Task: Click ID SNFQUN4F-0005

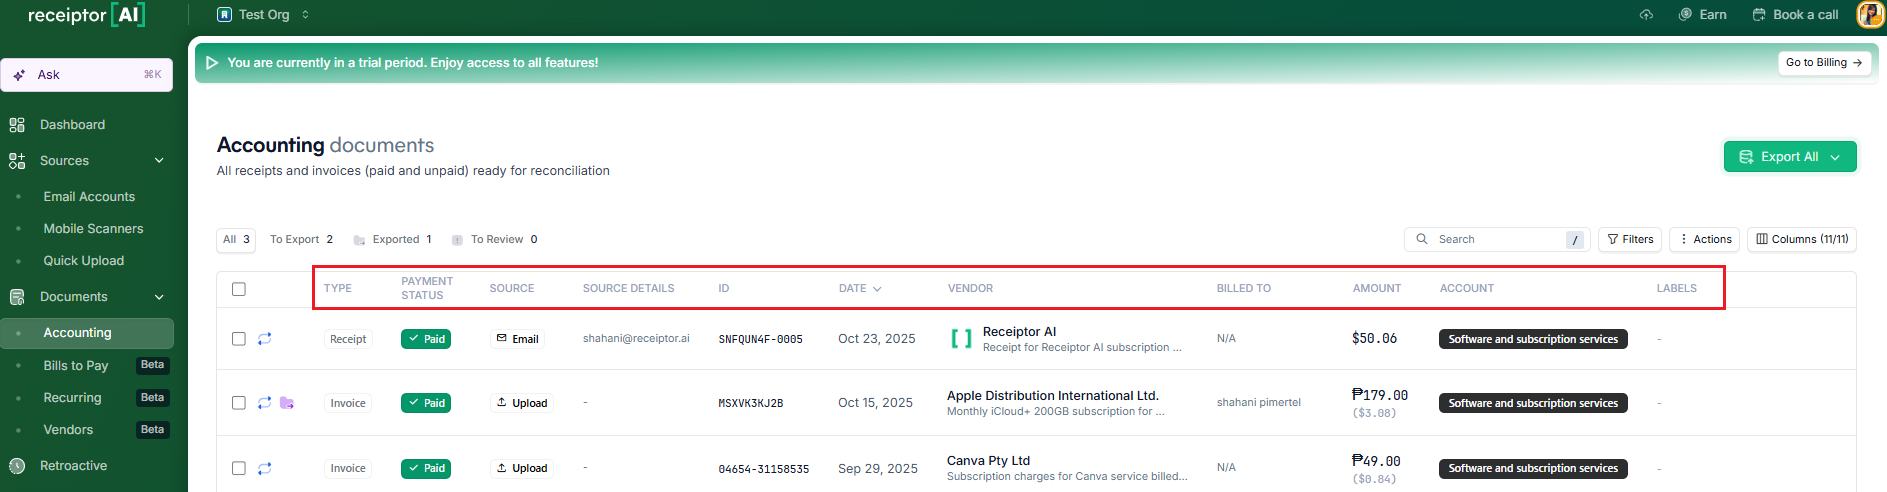Action: tap(760, 340)
